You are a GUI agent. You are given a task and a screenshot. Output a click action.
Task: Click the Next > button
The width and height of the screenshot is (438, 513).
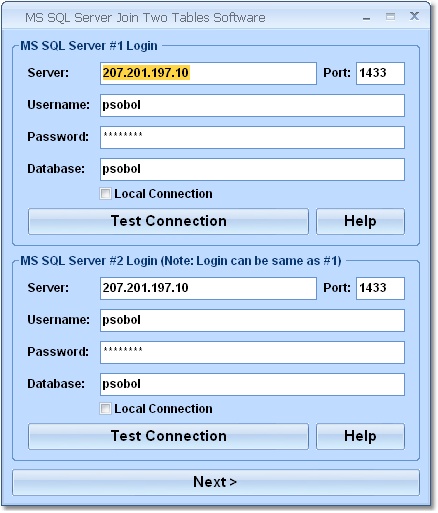[x=216, y=482]
